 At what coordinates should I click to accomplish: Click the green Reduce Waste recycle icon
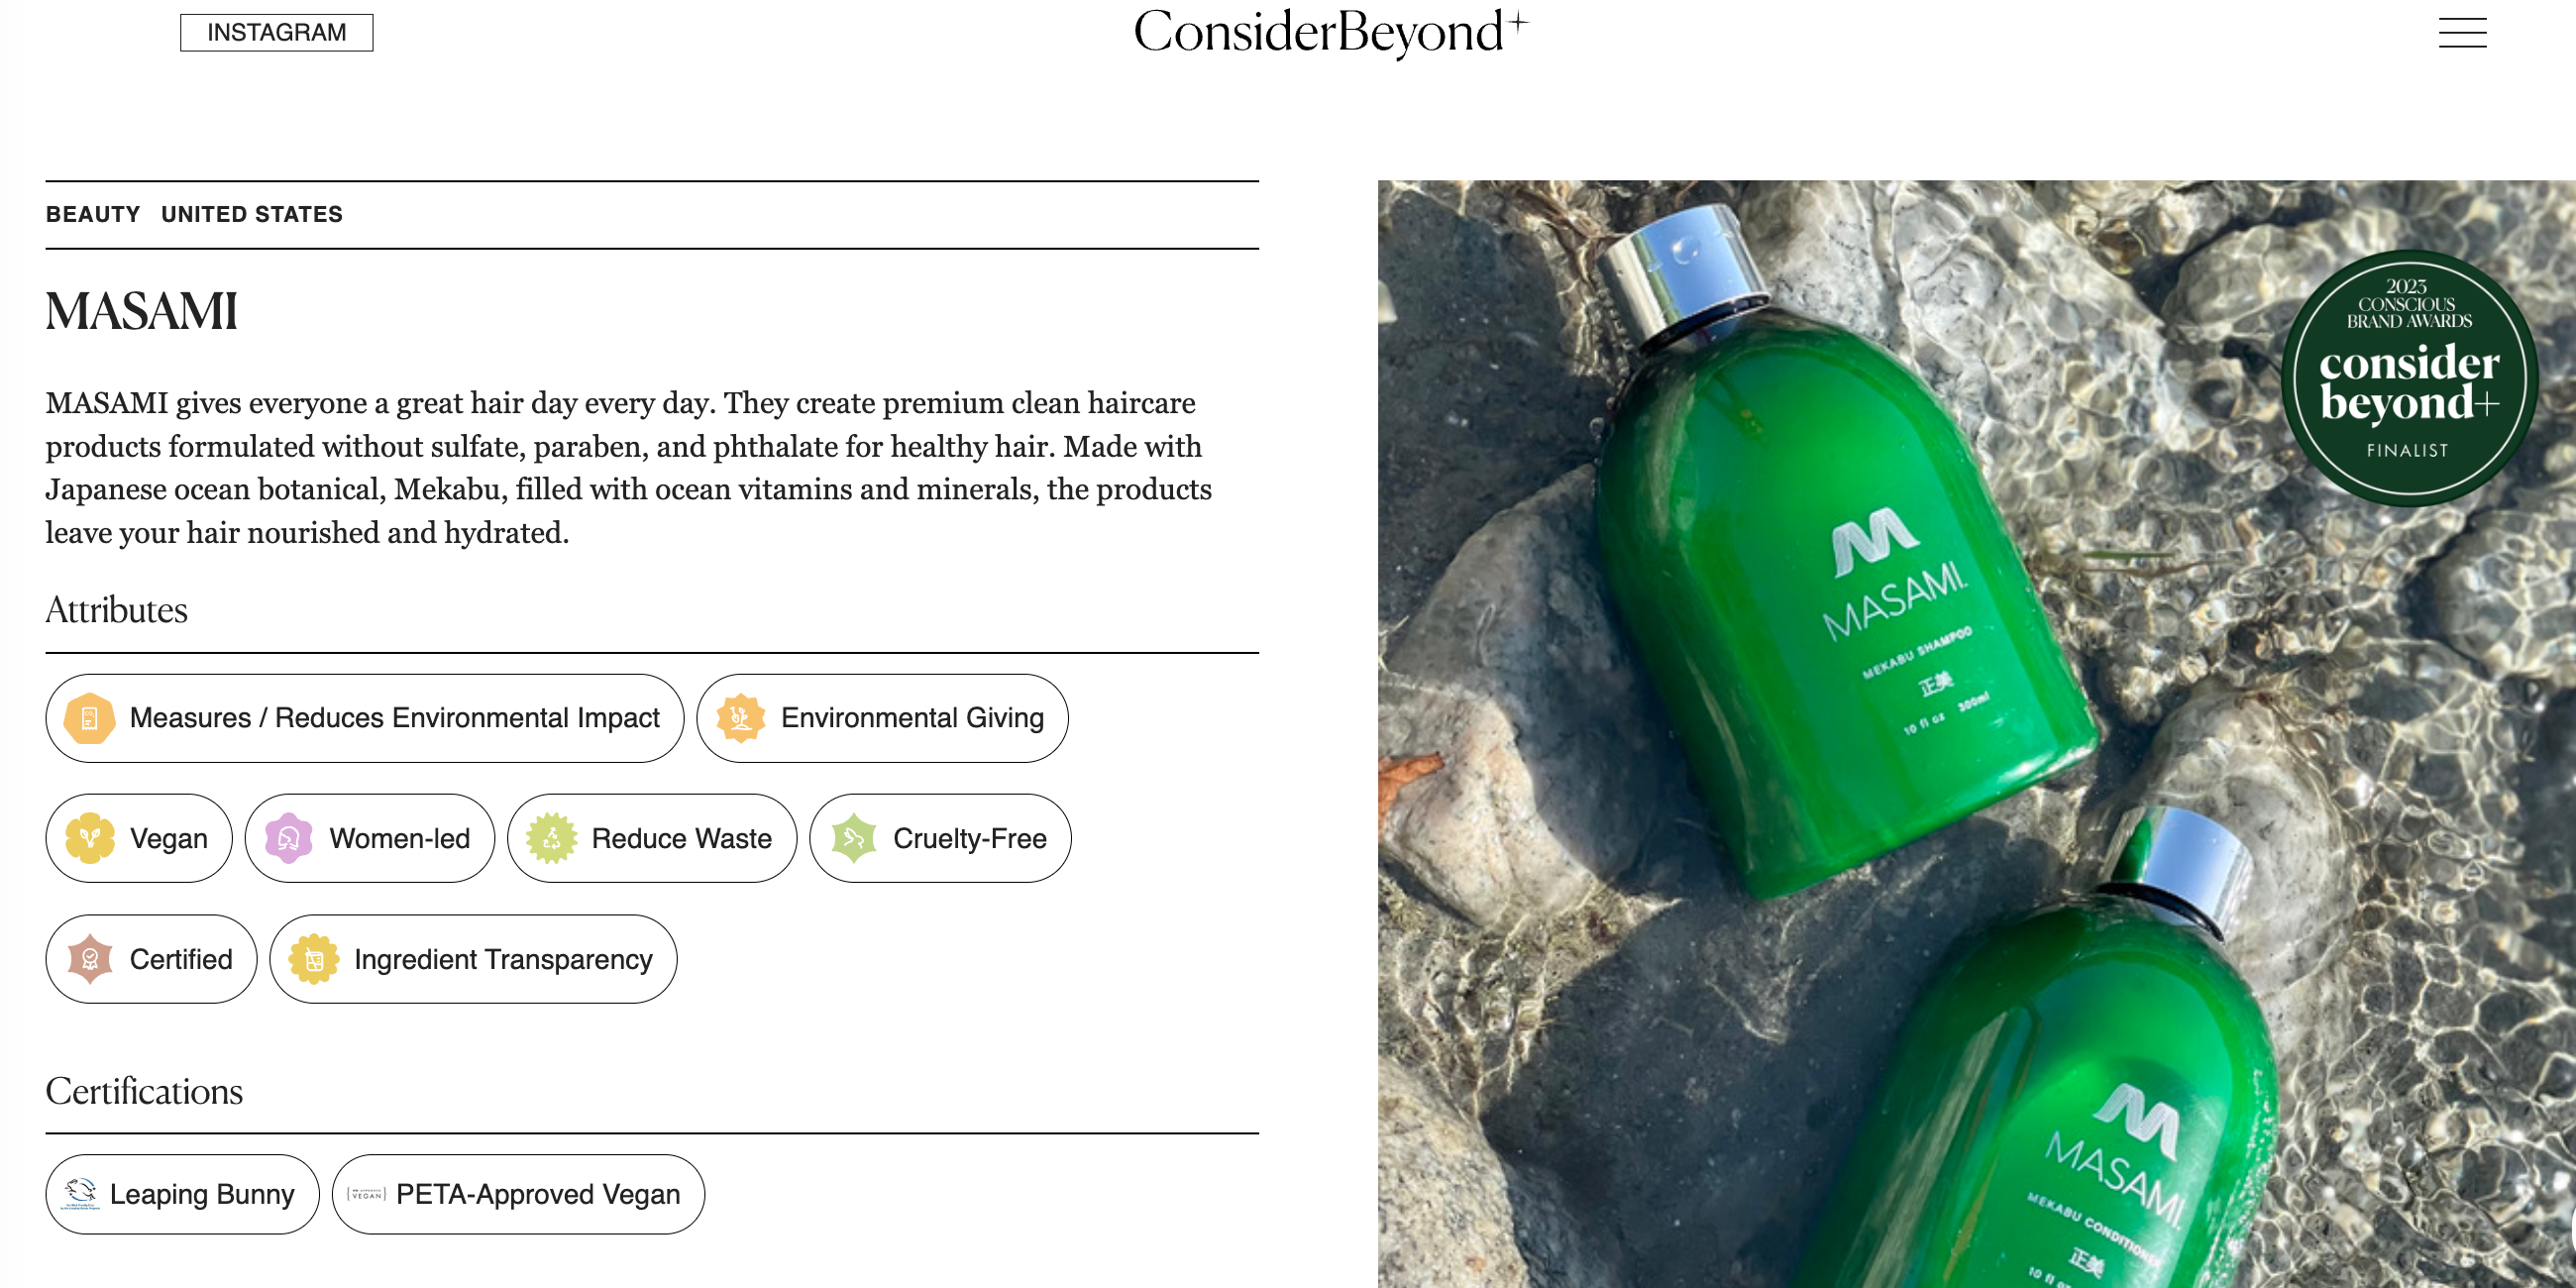(551, 838)
